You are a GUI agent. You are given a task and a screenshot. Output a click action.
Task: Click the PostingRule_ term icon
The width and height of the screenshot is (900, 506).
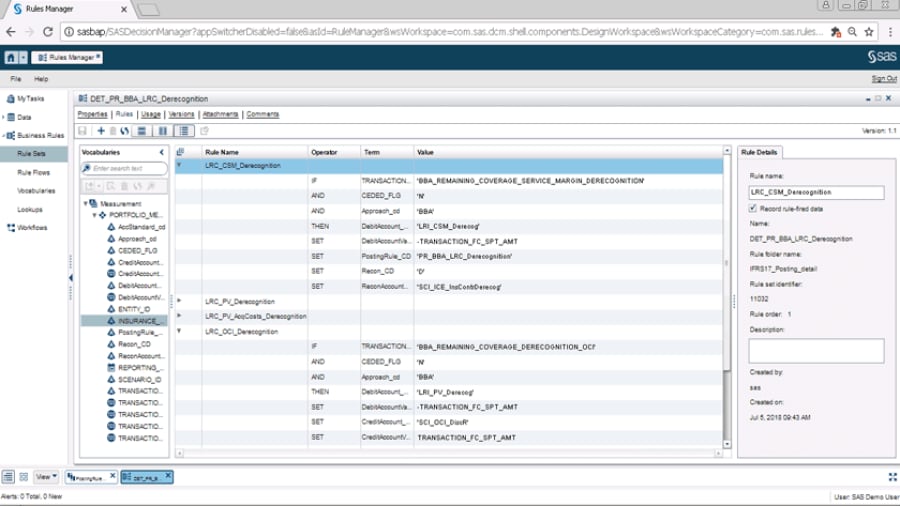point(111,333)
